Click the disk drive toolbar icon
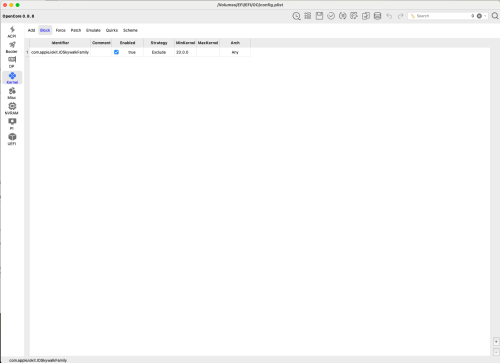Image resolution: width=500 pixels, height=363 pixels. coord(377,16)
